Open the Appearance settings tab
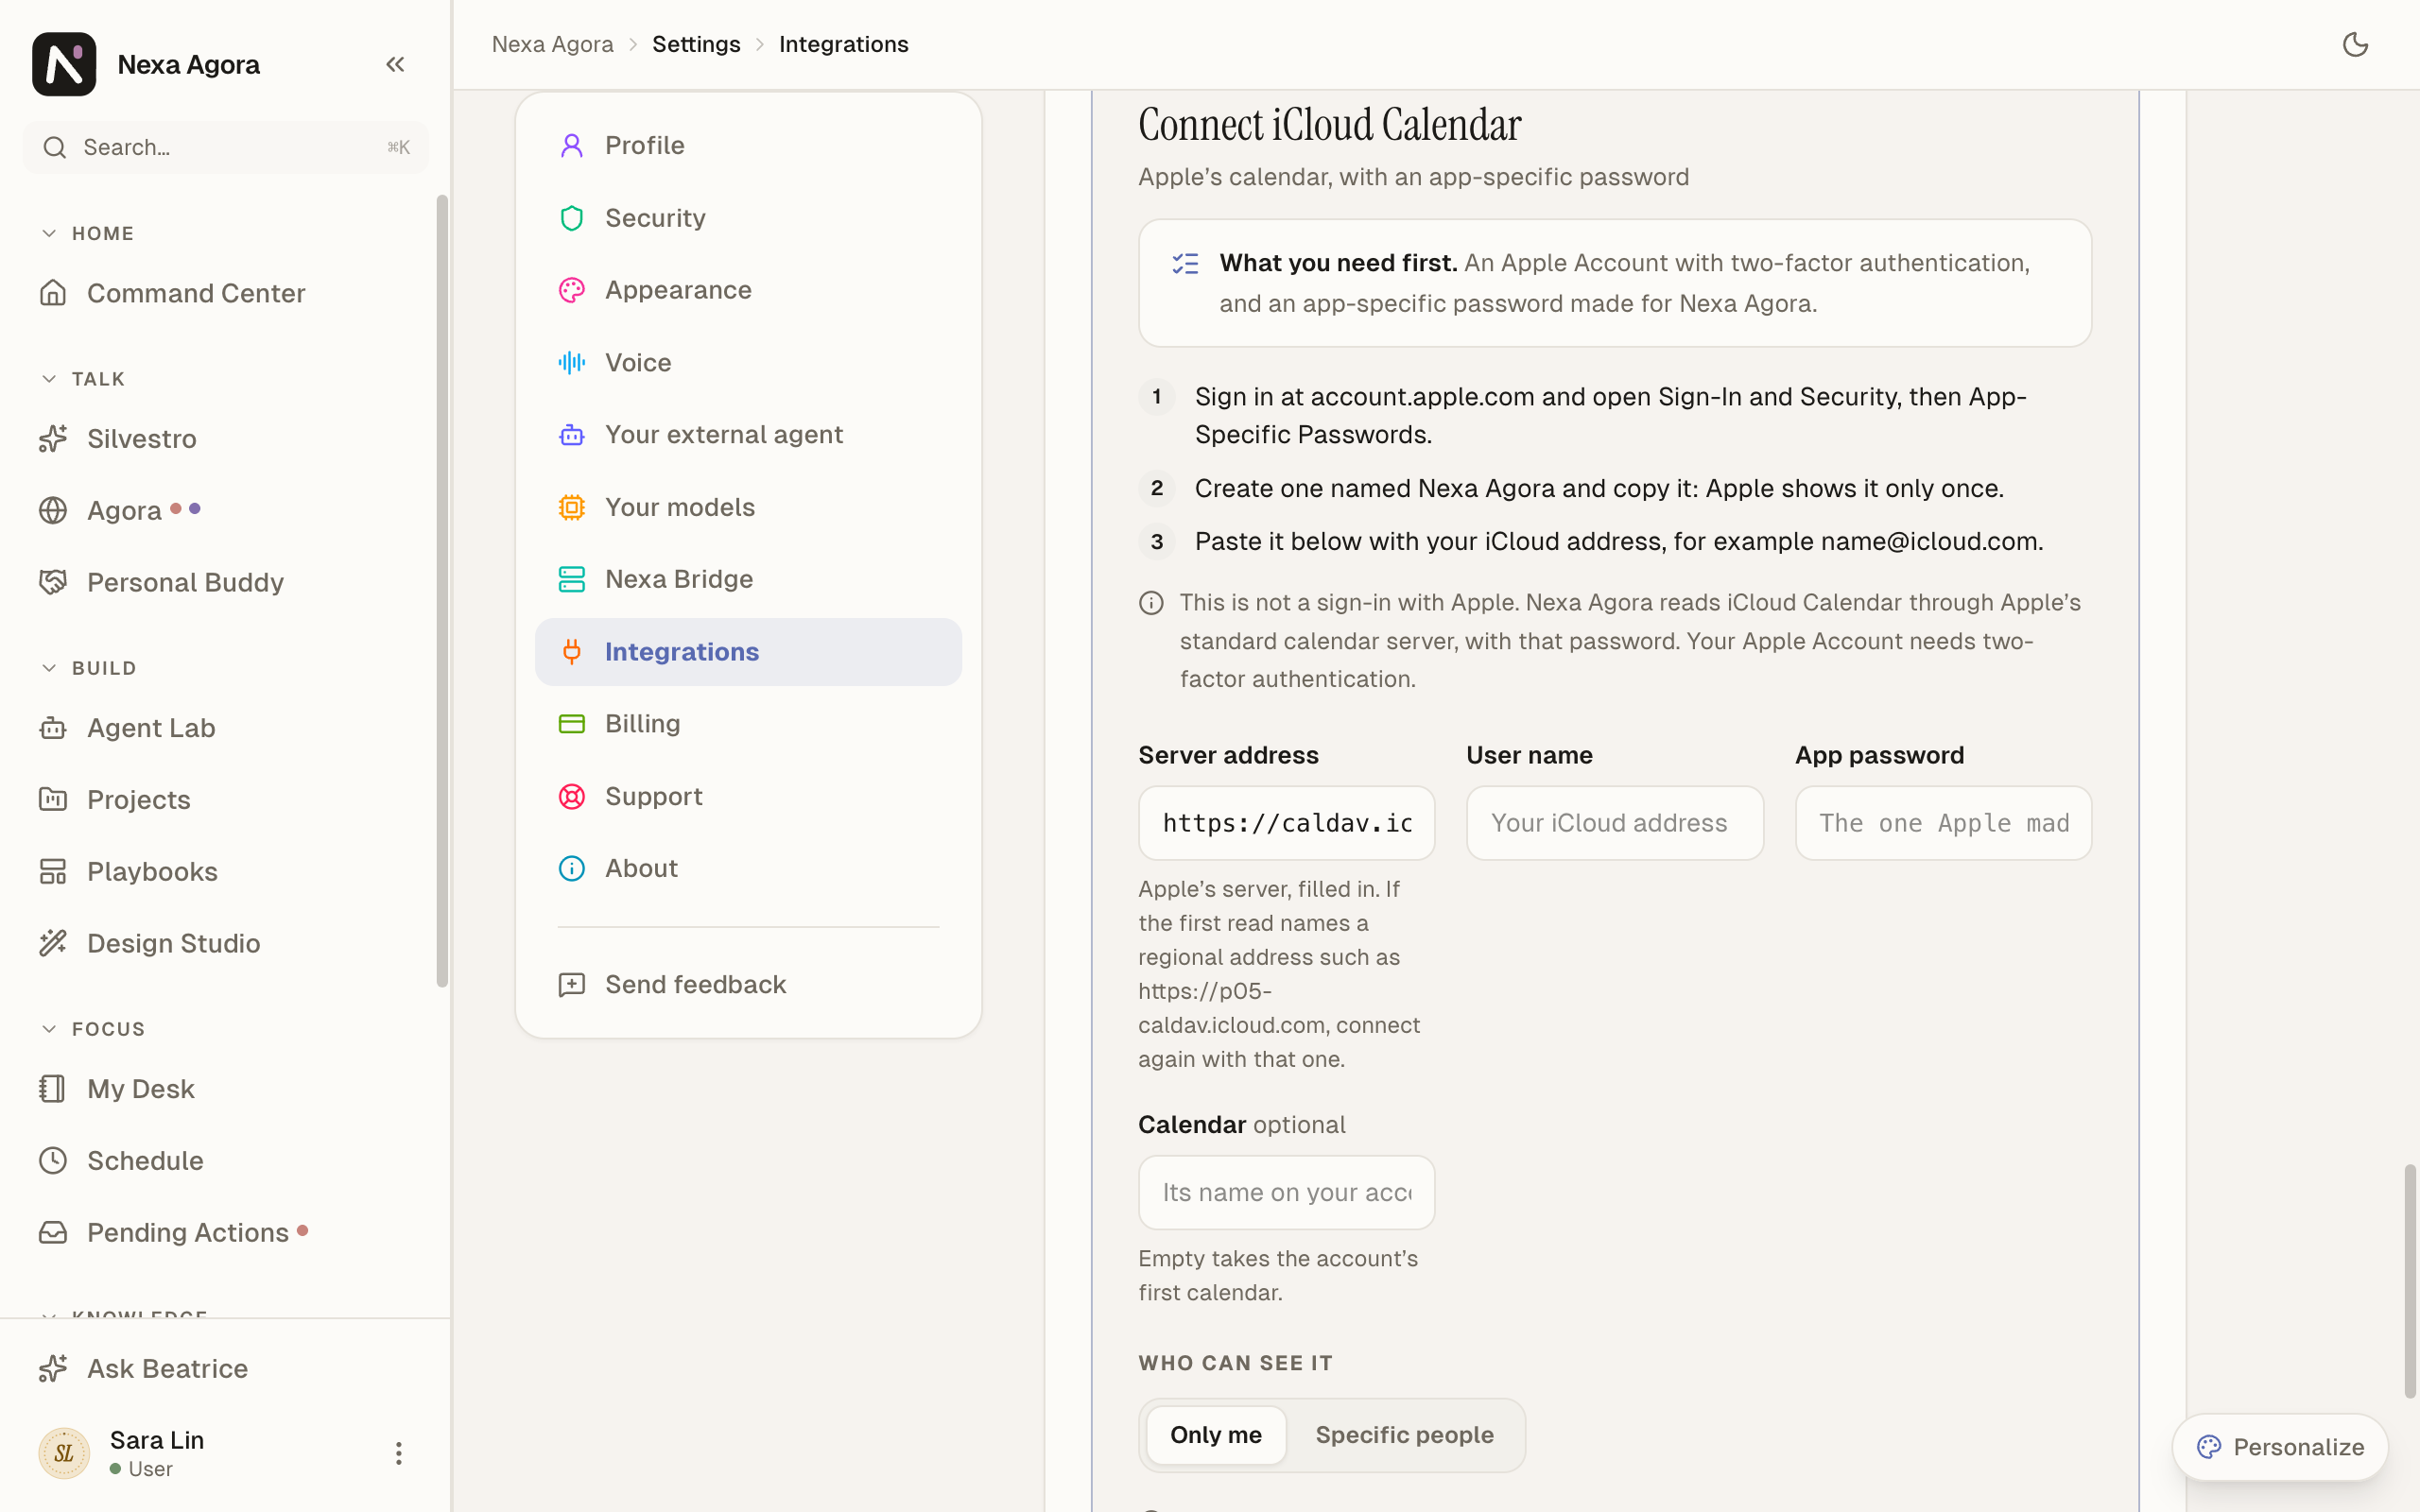 click(748, 290)
